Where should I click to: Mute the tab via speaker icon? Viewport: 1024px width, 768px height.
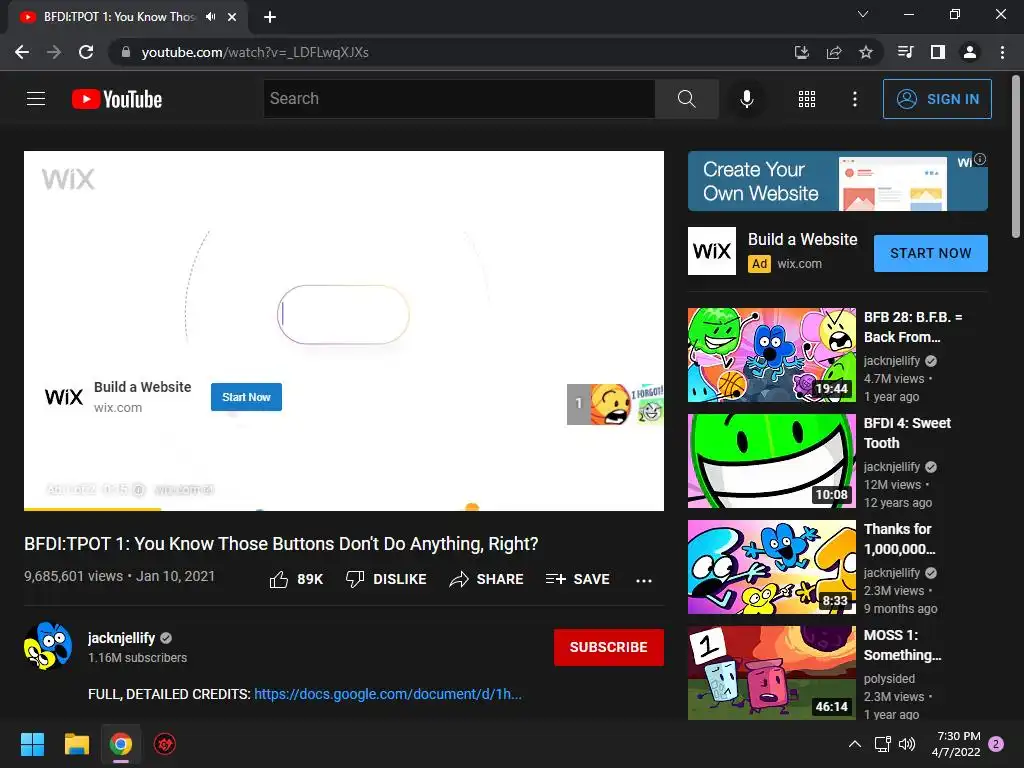210,17
